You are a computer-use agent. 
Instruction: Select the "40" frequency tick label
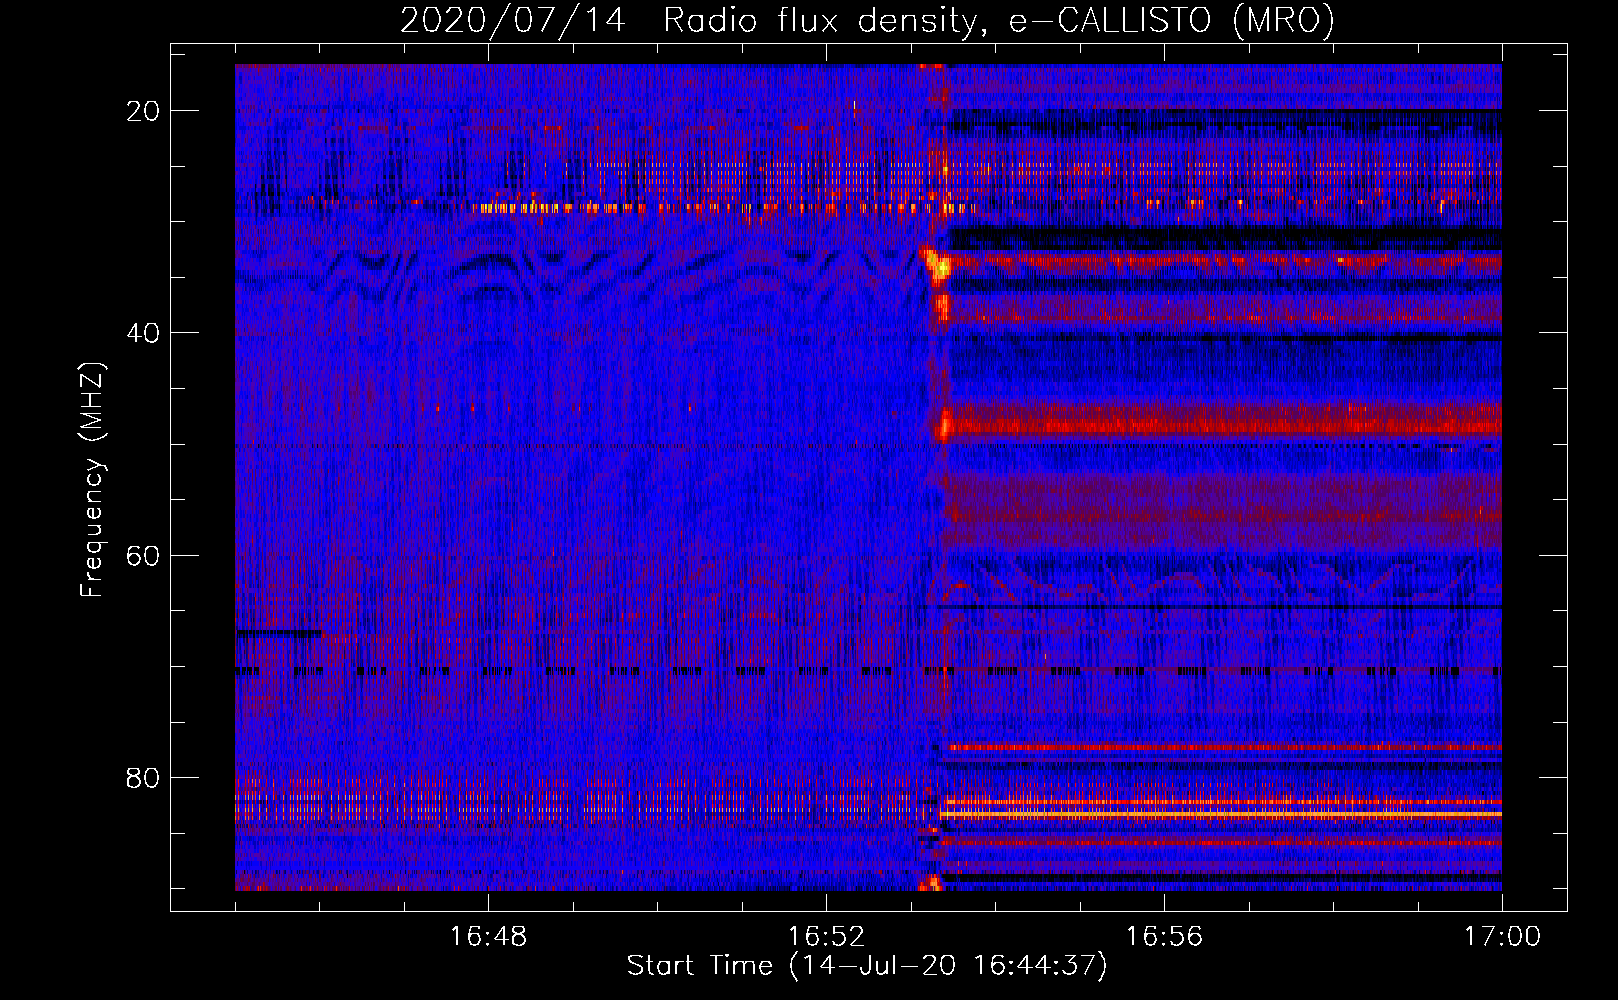144,333
